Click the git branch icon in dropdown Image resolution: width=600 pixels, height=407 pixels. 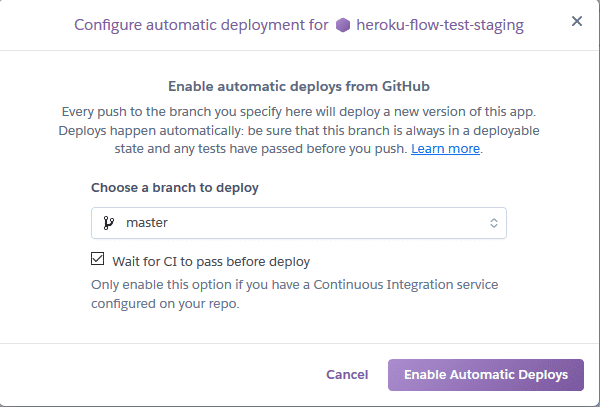[109, 223]
